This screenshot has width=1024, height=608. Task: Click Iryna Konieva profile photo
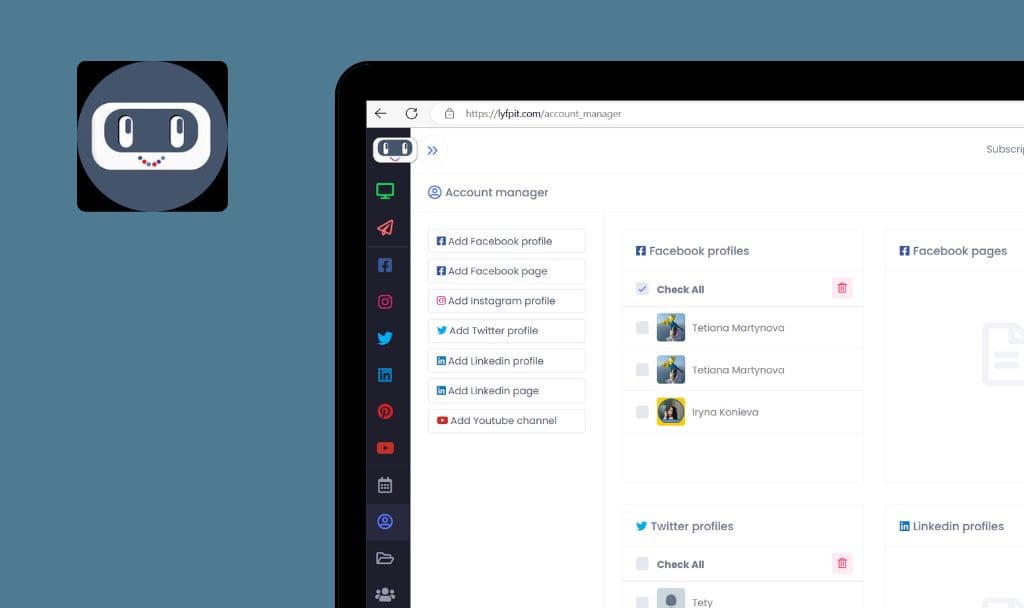[x=671, y=411]
